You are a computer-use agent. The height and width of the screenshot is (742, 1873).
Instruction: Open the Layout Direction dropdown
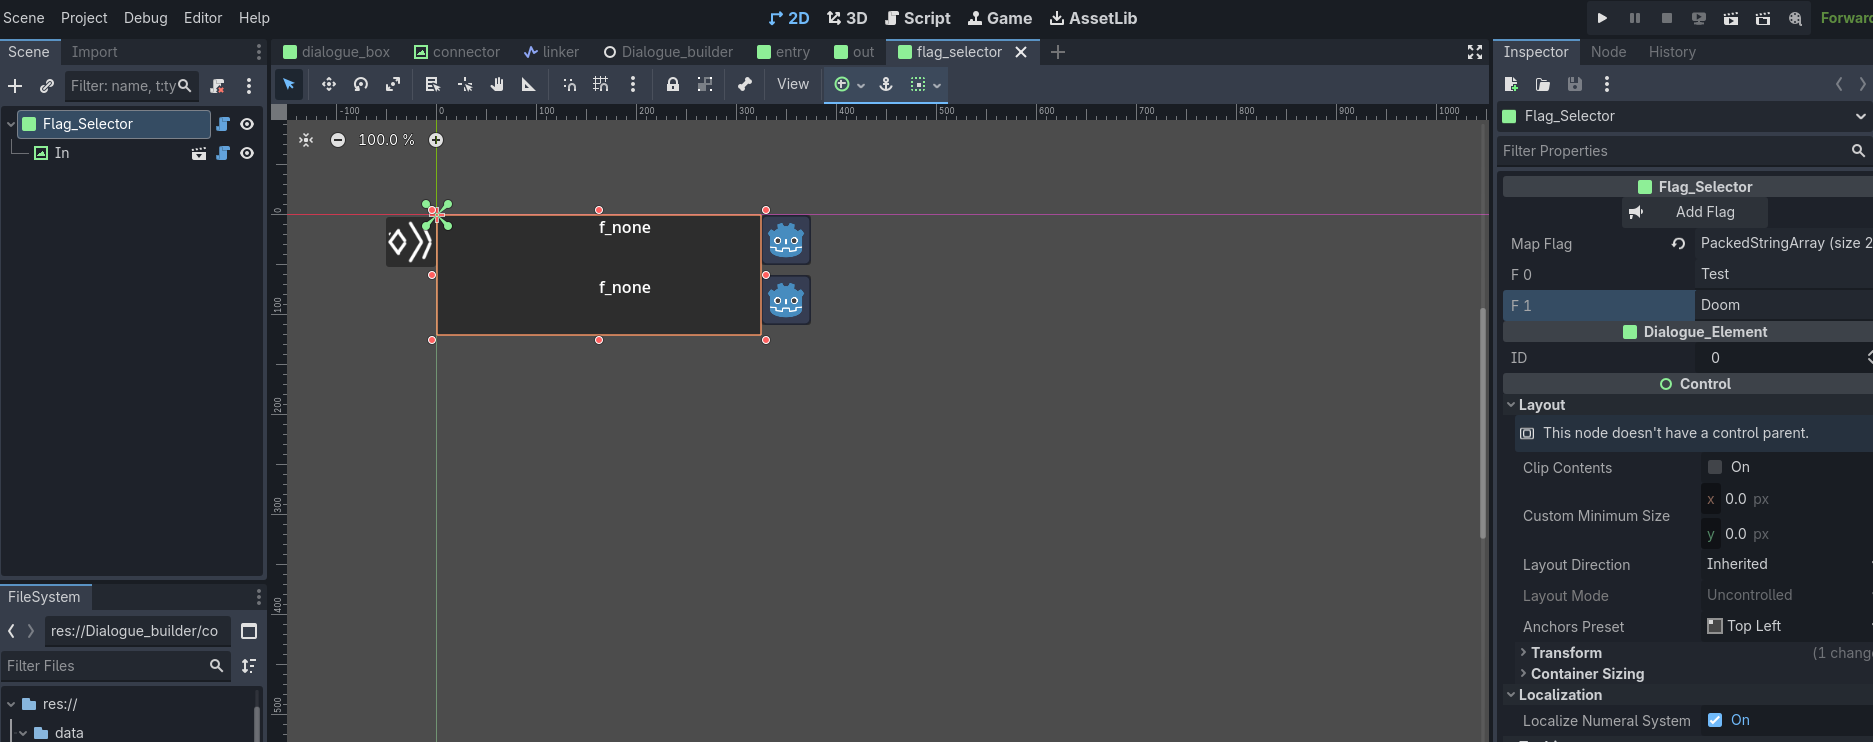click(x=1788, y=564)
